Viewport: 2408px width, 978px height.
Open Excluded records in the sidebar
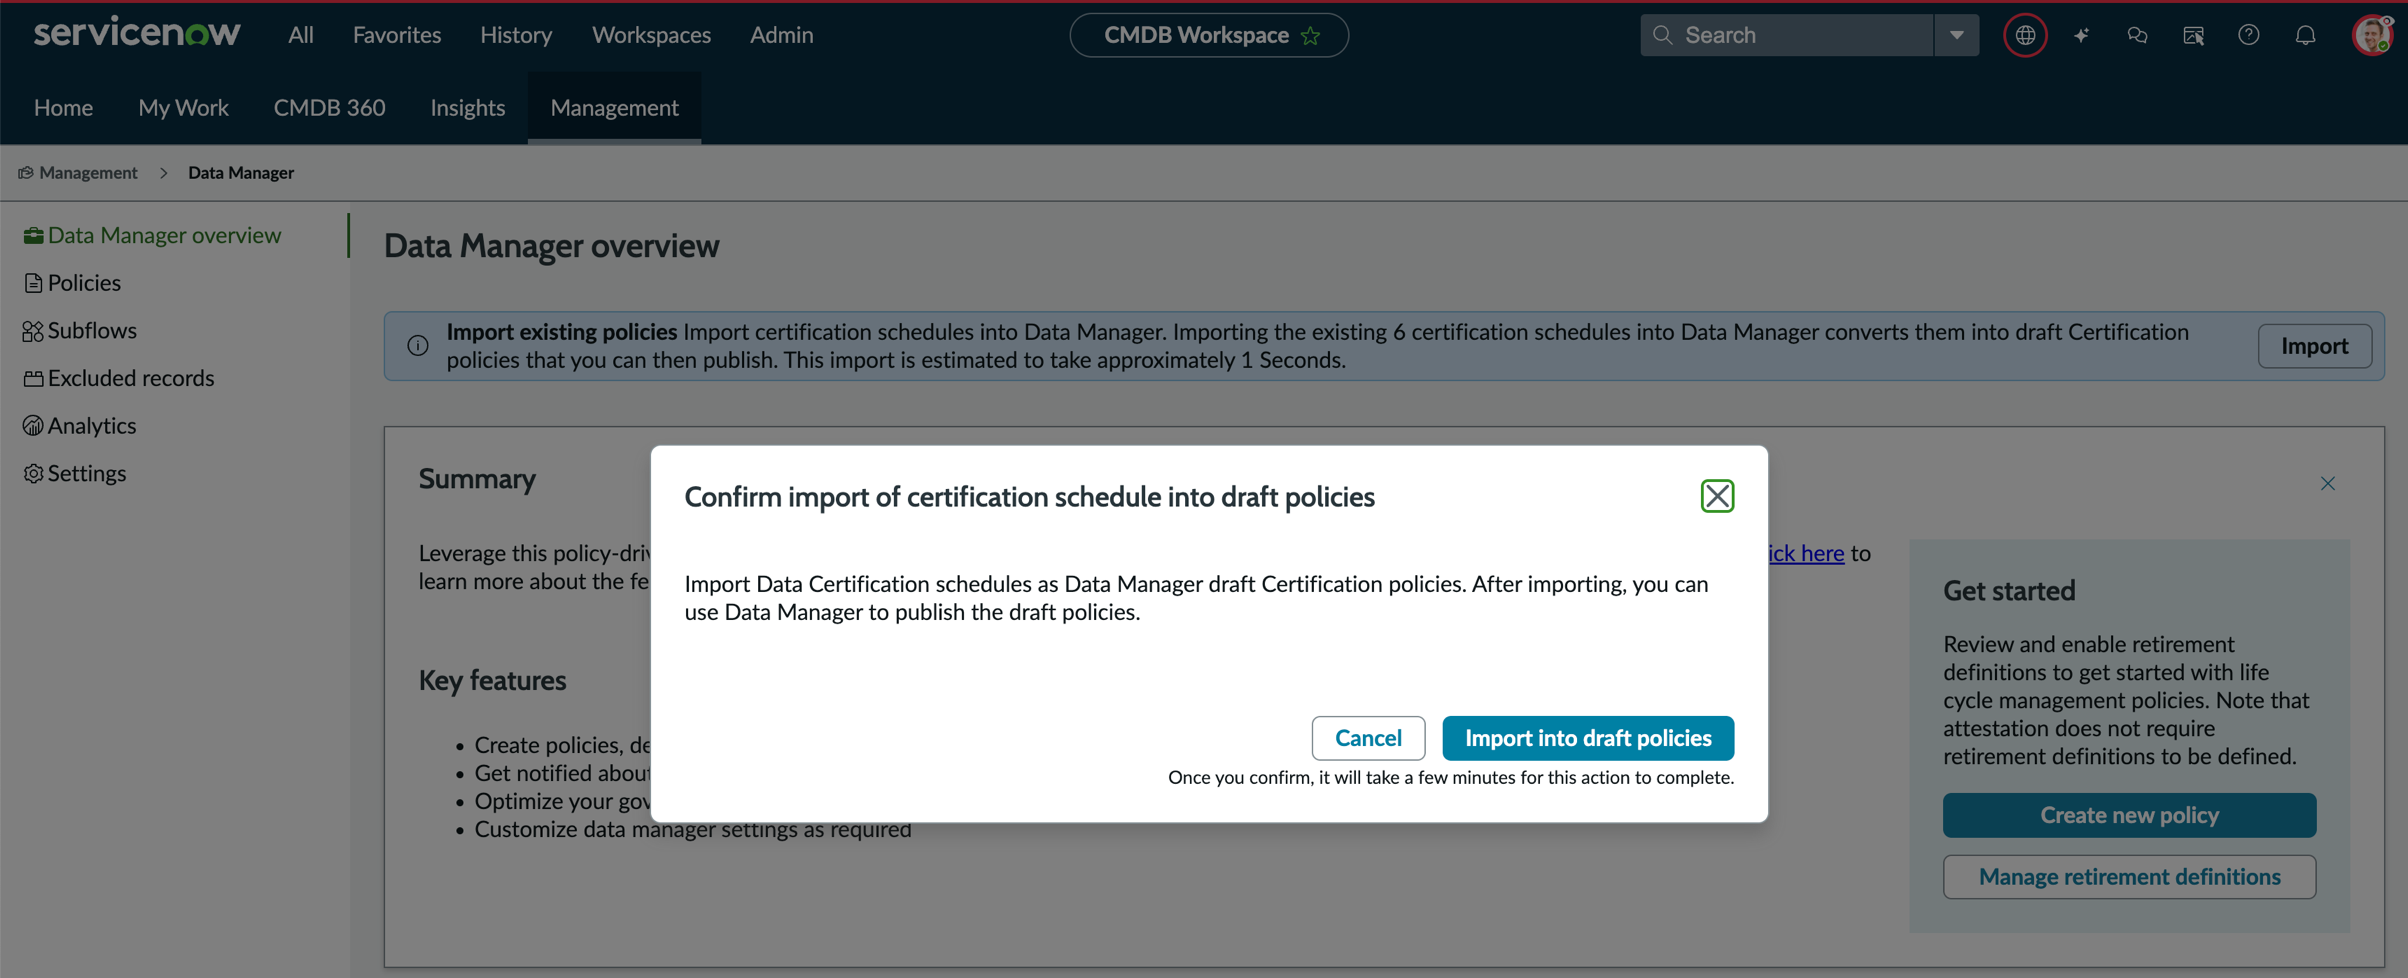pos(131,378)
